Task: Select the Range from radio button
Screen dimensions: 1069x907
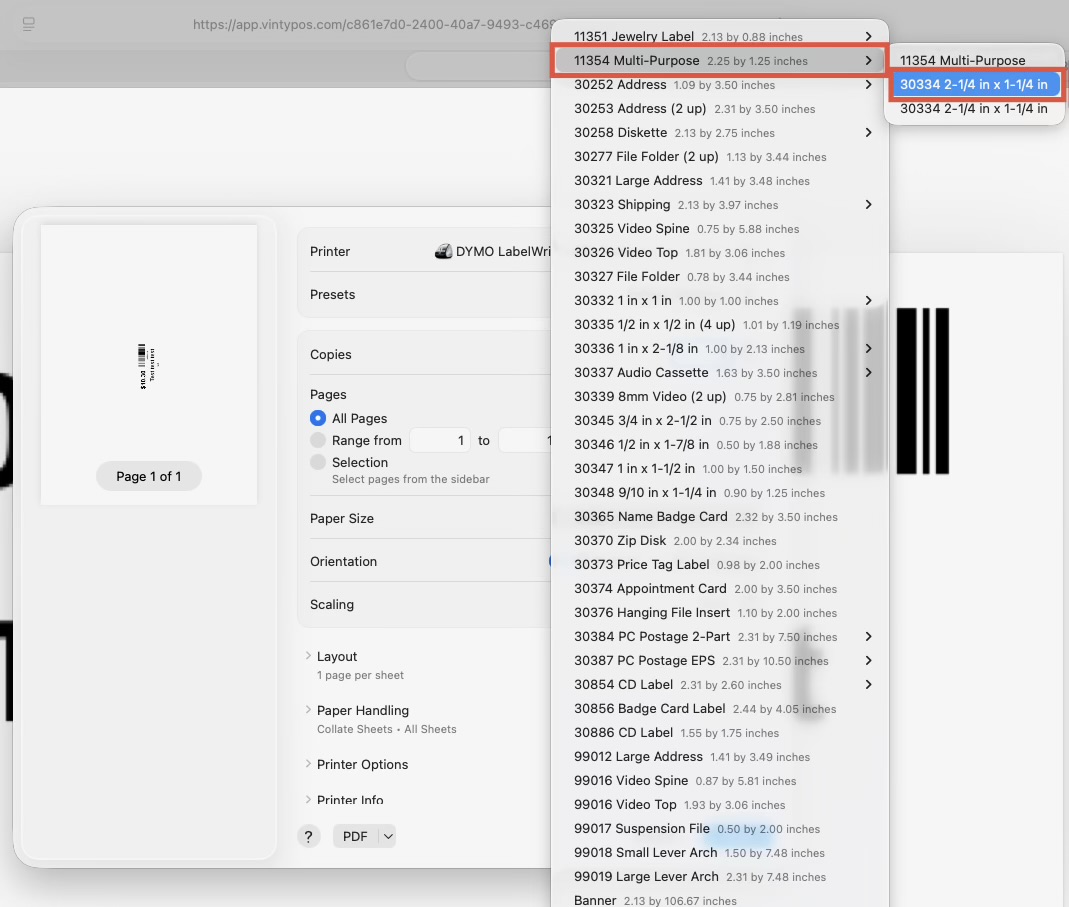Action: click(x=318, y=441)
